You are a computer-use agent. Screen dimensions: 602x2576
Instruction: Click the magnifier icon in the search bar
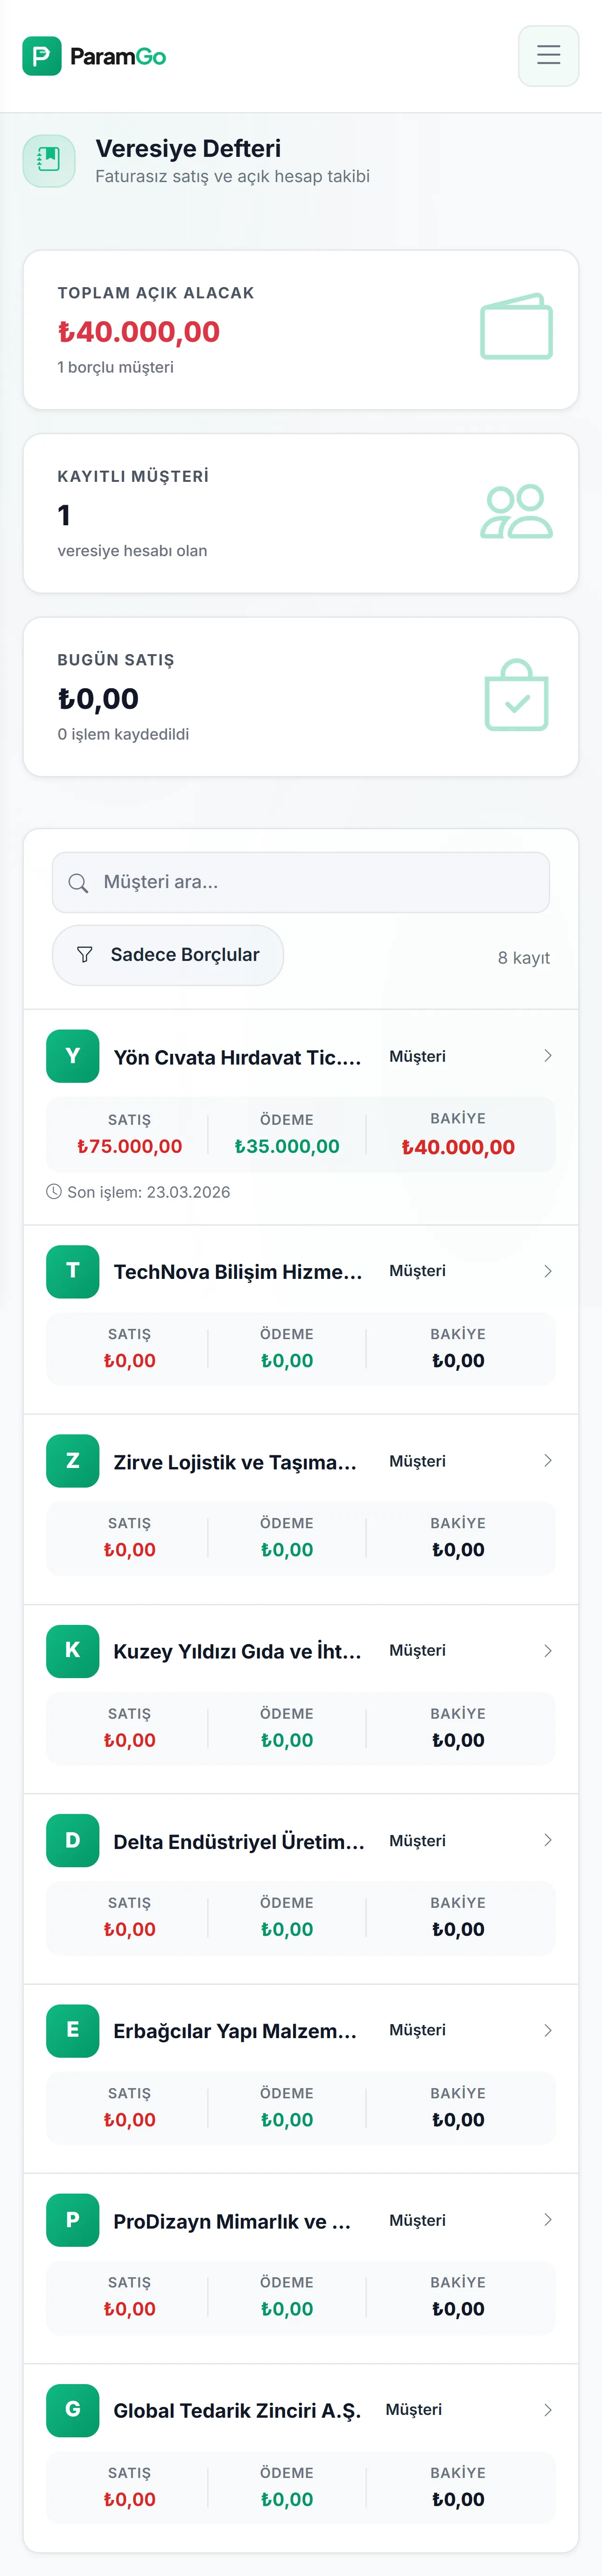pyautogui.click(x=78, y=882)
